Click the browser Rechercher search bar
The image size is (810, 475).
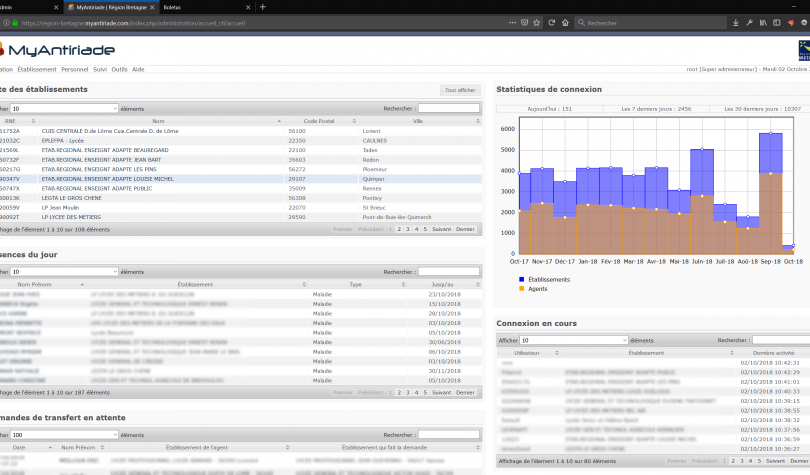[651, 23]
